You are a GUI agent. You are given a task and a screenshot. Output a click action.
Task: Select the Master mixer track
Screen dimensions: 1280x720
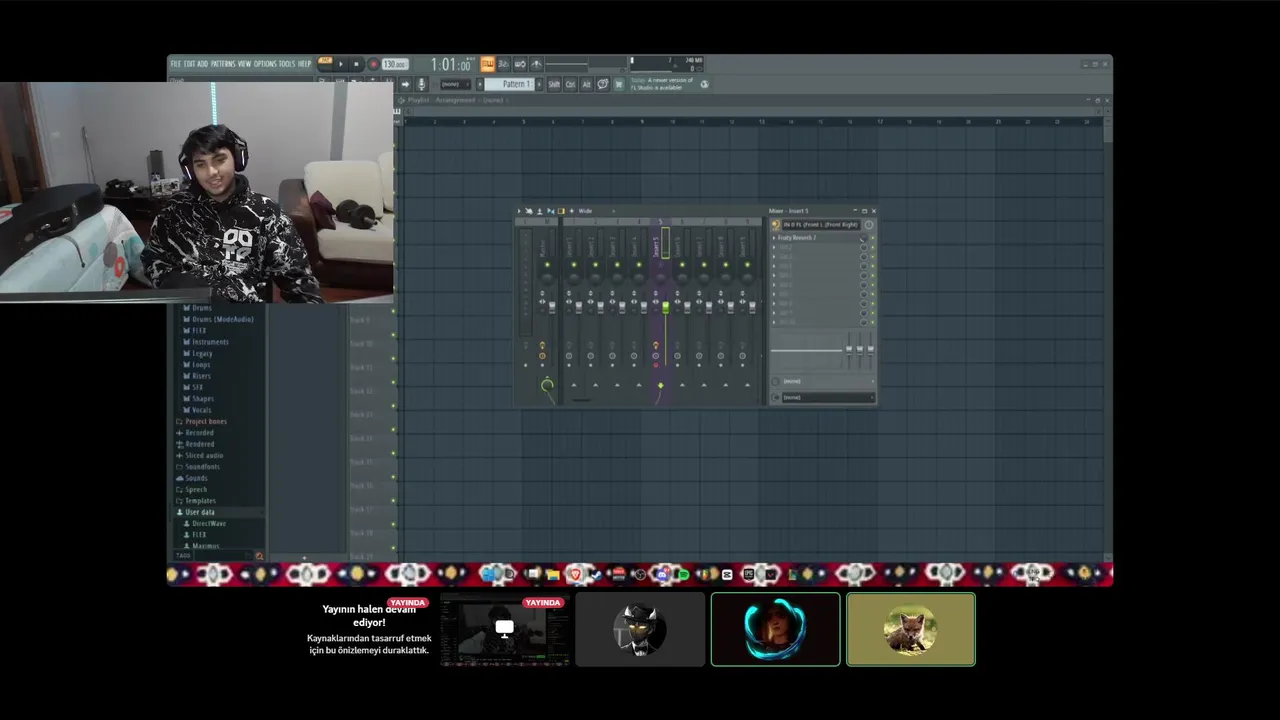click(x=543, y=247)
